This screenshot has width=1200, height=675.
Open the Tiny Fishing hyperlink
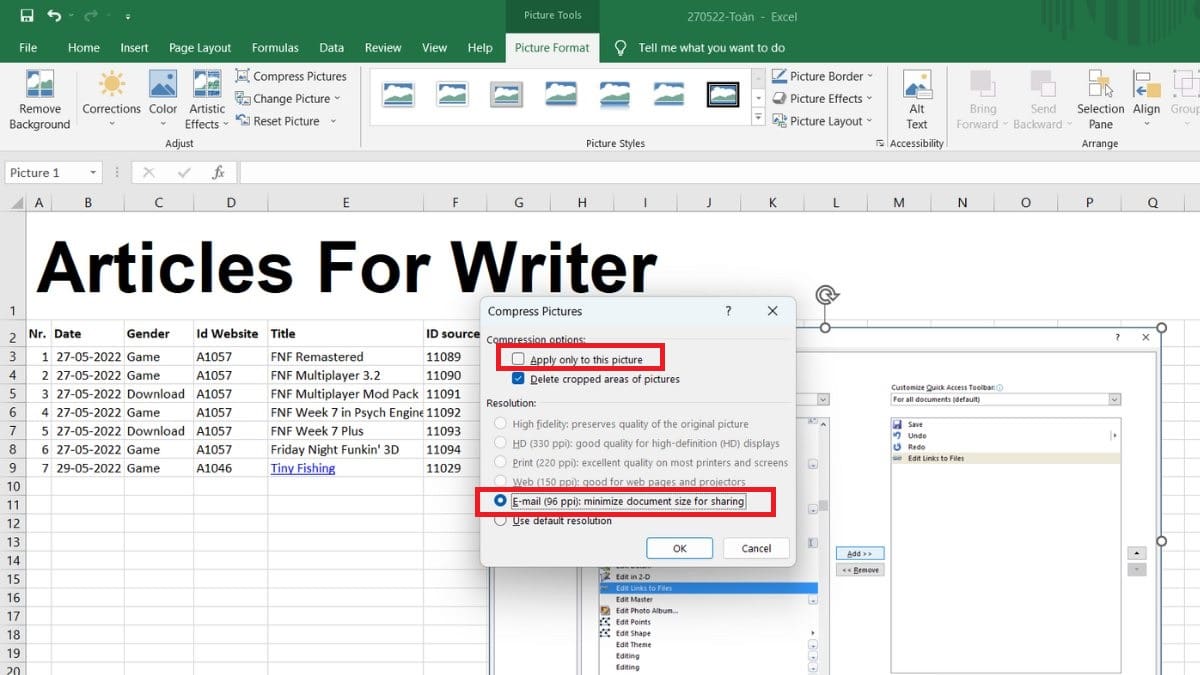click(x=302, y=468)
